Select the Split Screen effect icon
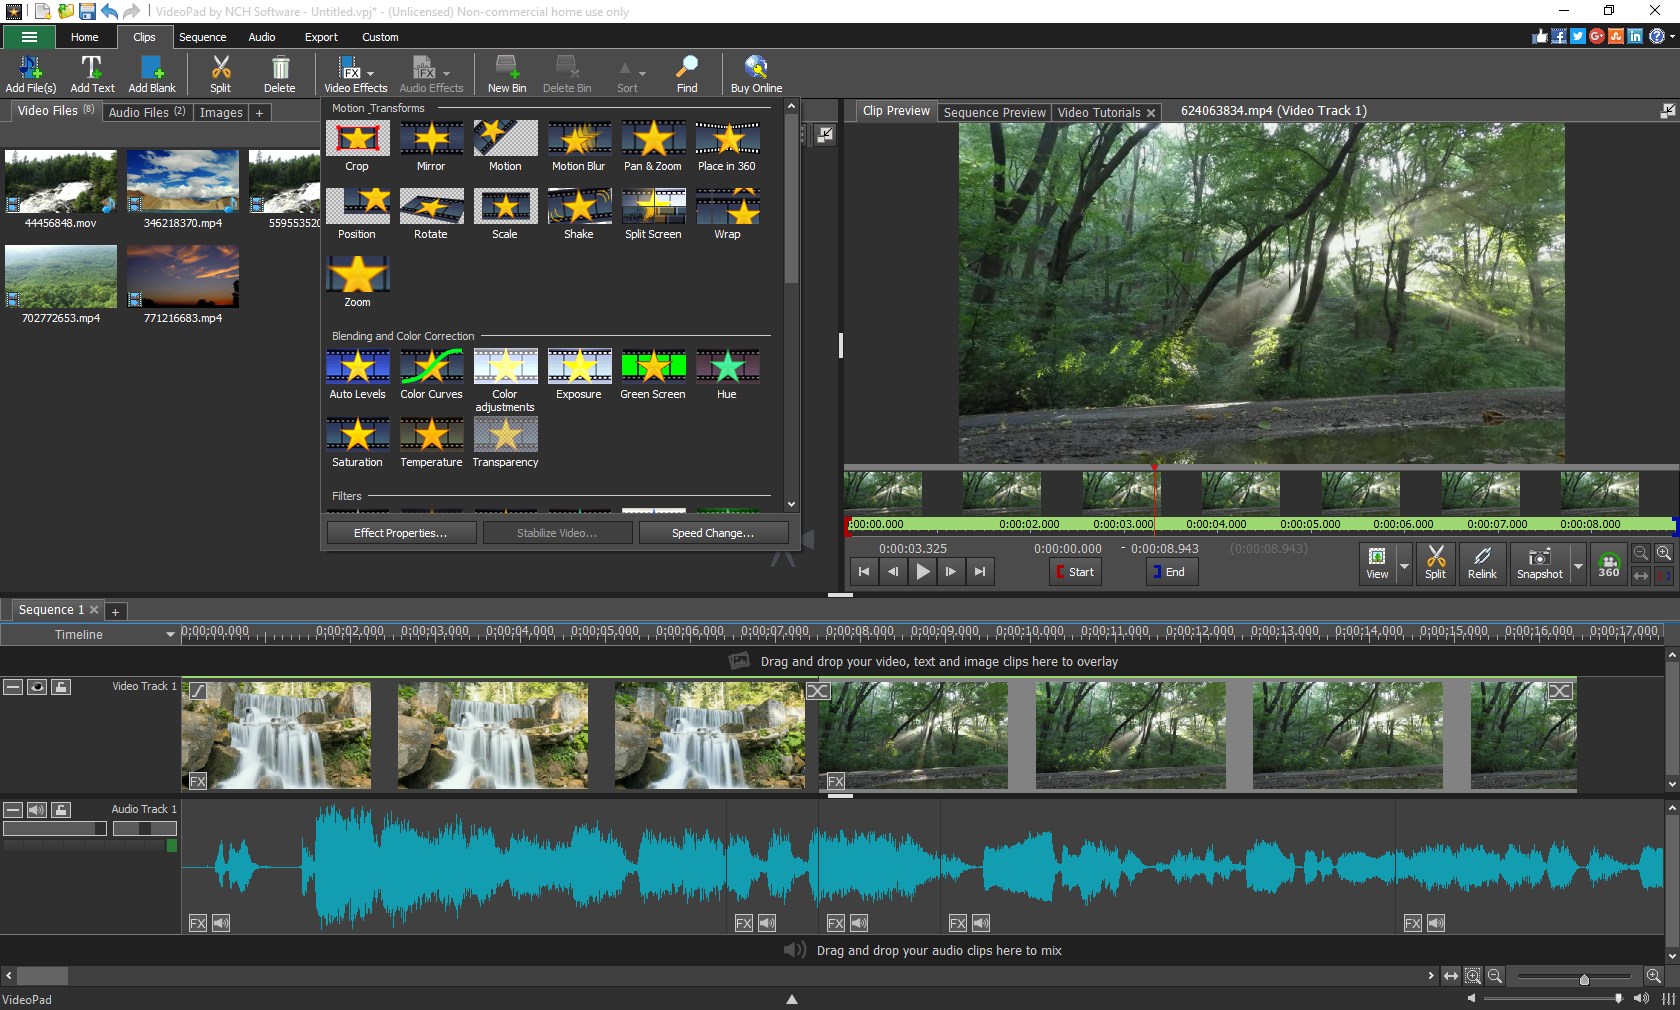The image size is (1680, 1010). tap(653, 208)
